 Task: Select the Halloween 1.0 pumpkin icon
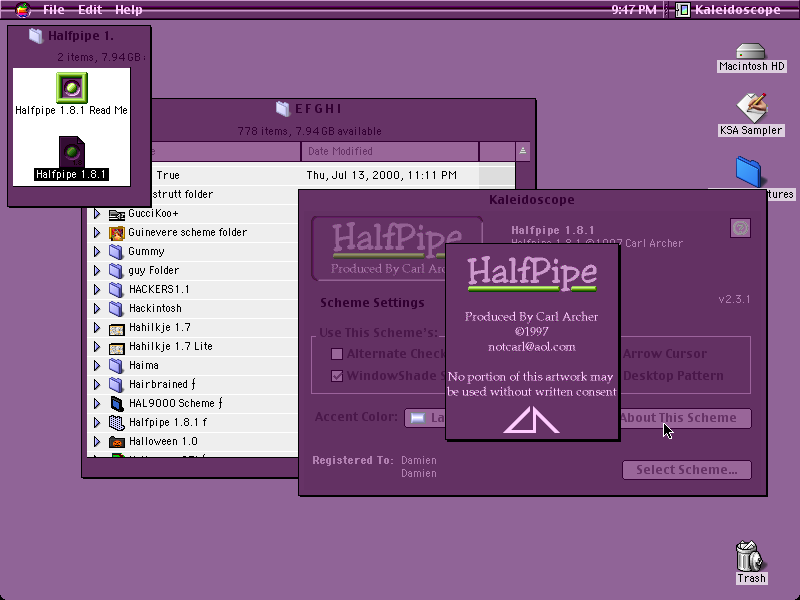[x=117, y=442]
